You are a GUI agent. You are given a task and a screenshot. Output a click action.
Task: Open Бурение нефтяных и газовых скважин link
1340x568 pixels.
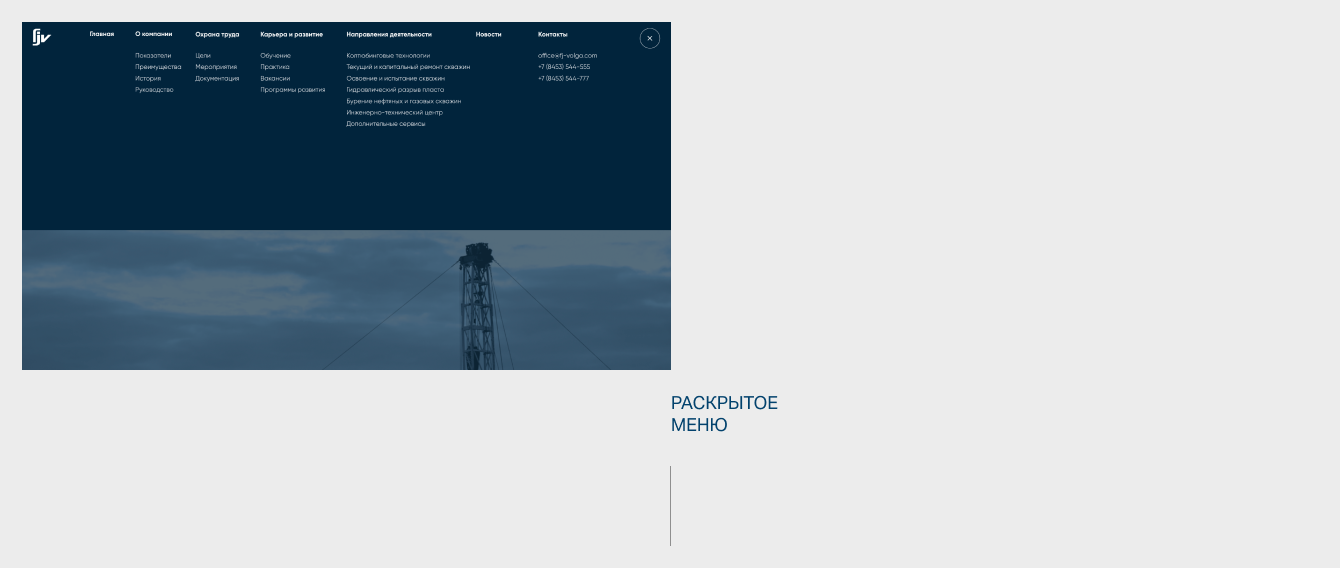click(x=404, y=101)
